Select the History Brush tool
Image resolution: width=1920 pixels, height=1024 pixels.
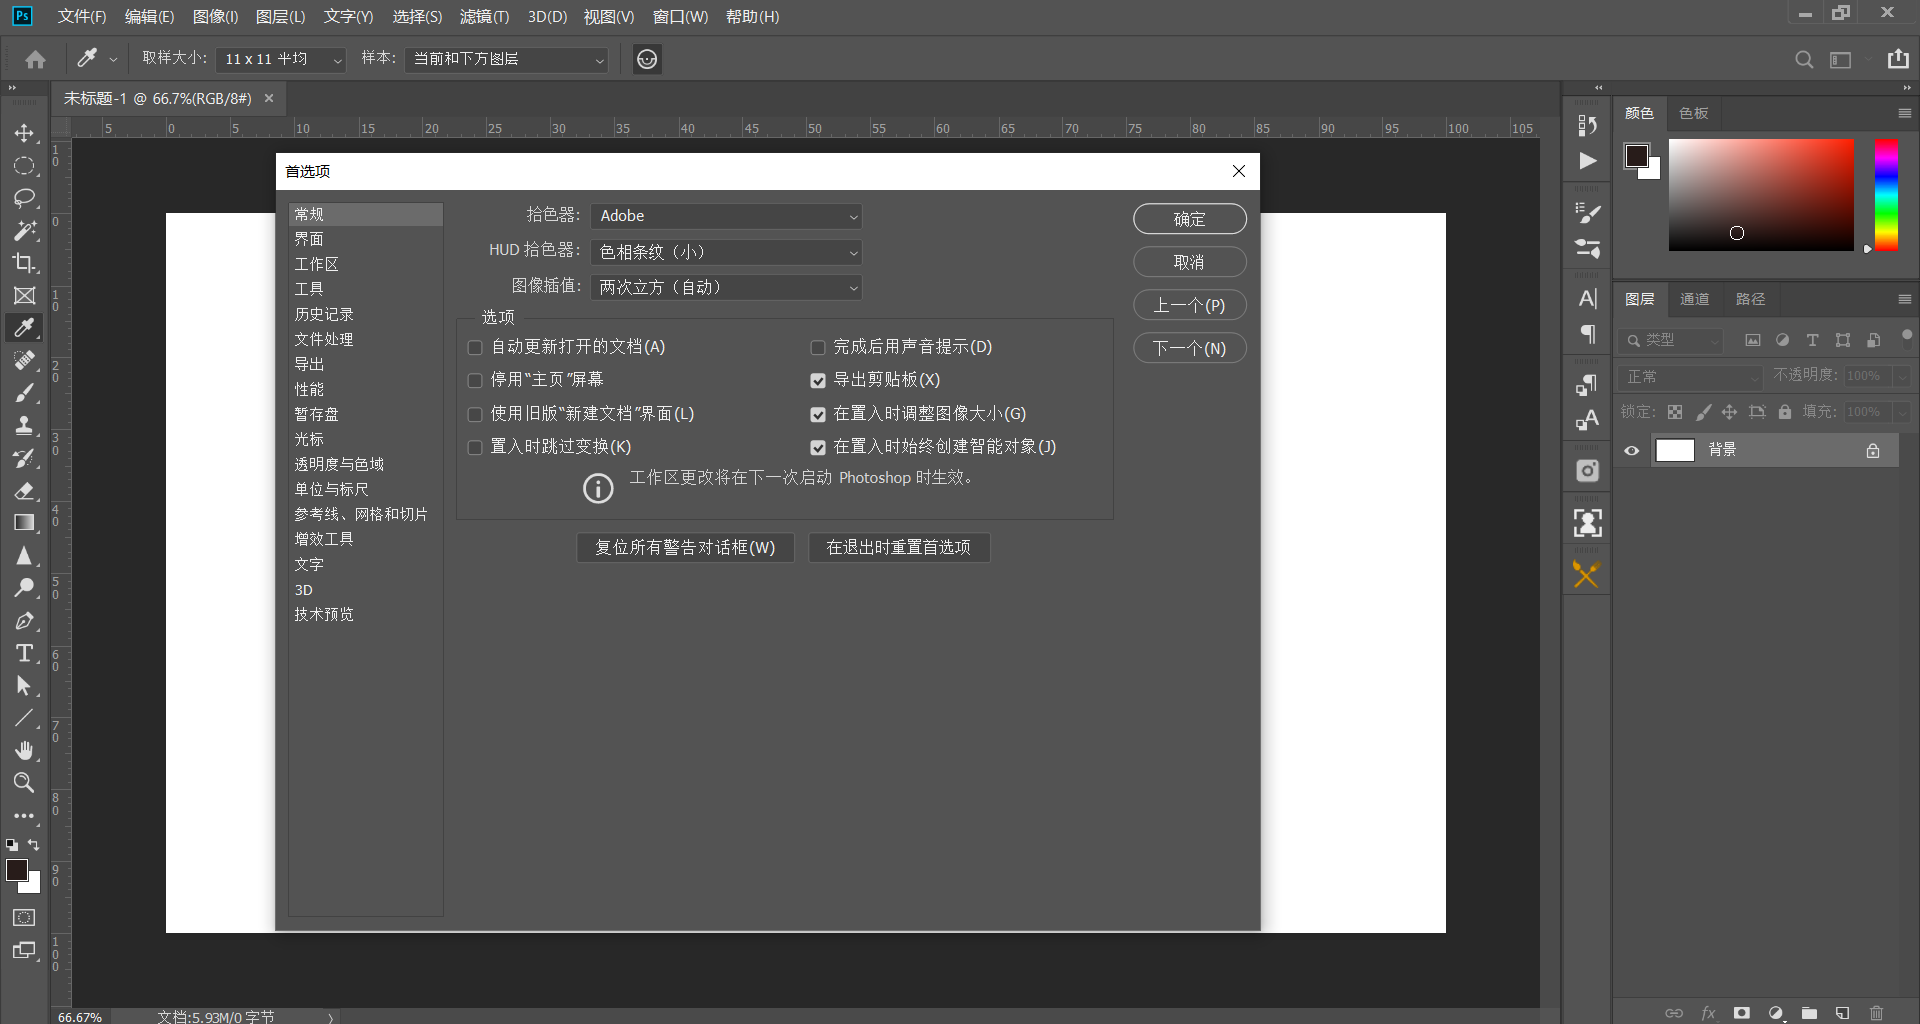tap(24, 458)
